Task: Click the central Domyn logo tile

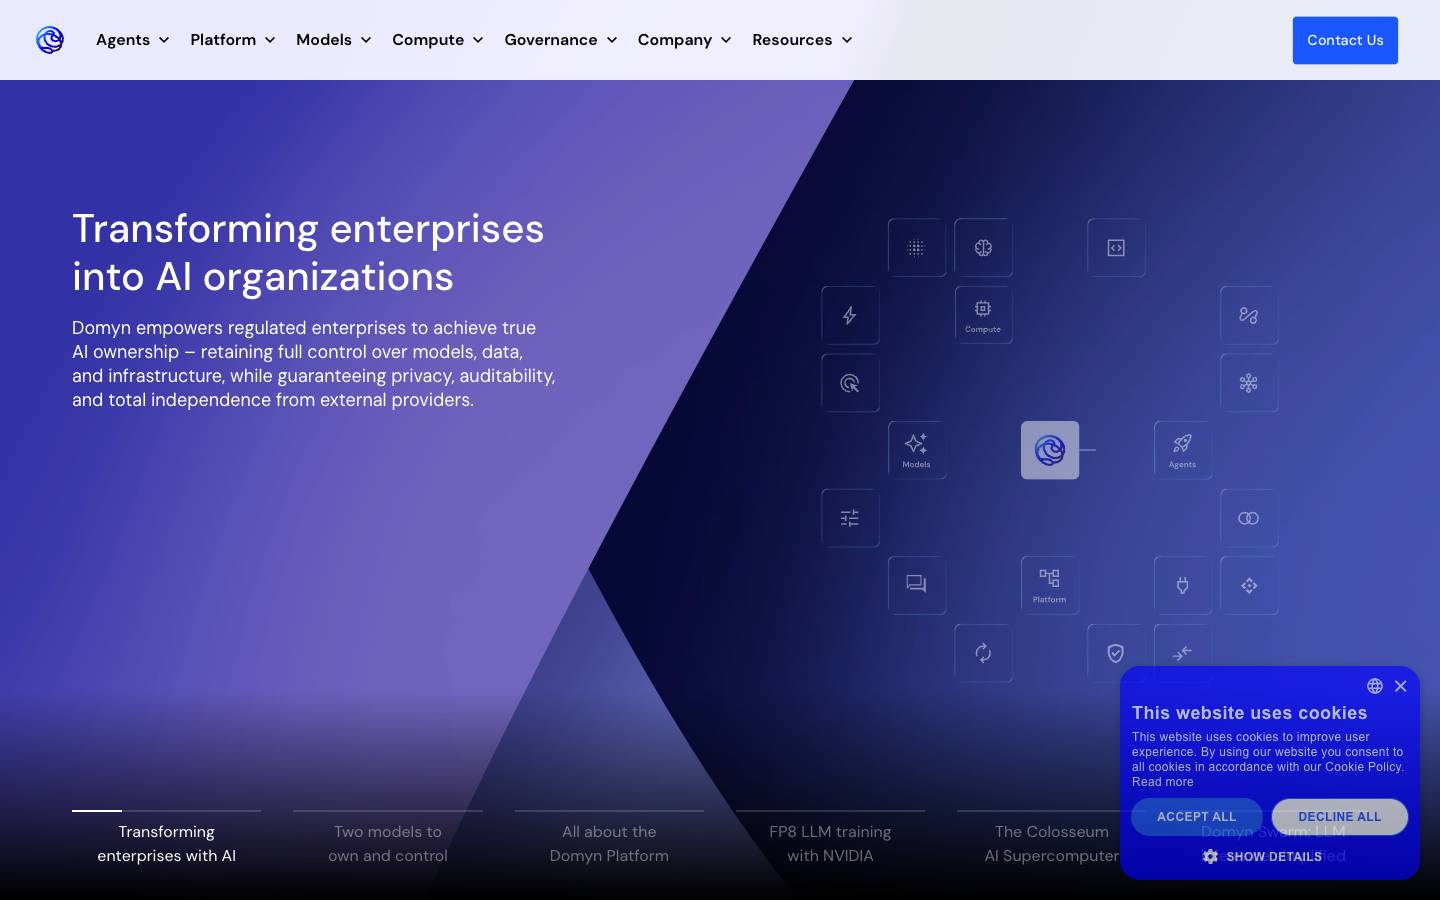Action: 1050,450
